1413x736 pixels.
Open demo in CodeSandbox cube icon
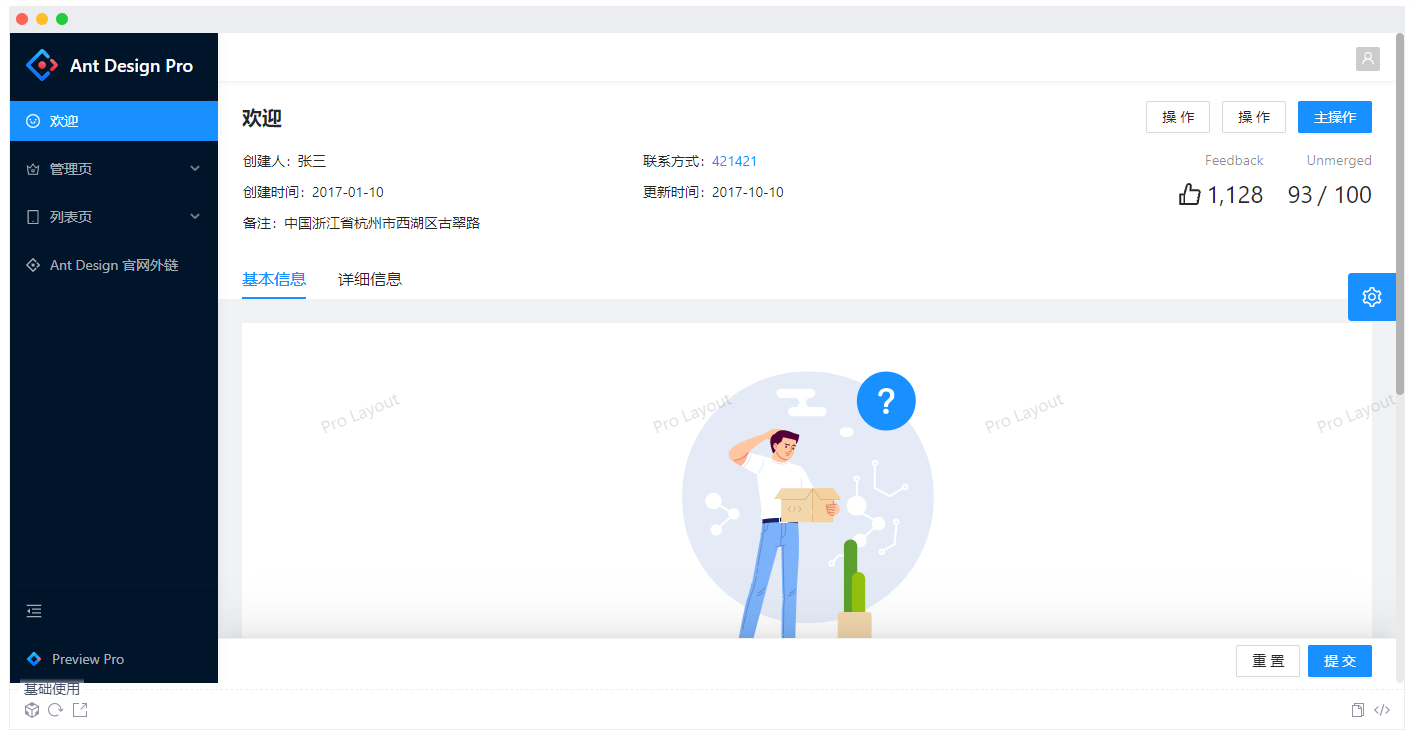click(32, 710)
